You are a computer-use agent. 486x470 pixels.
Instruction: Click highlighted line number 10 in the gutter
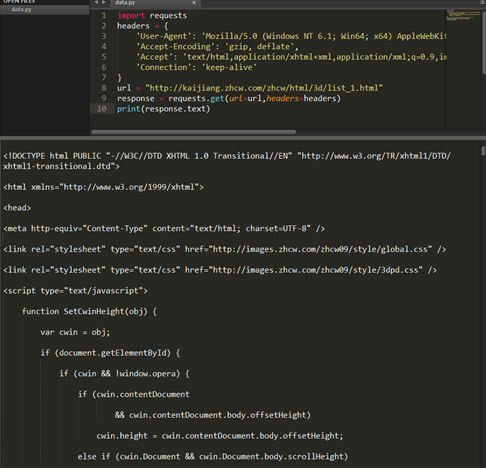tap(102, 109)
